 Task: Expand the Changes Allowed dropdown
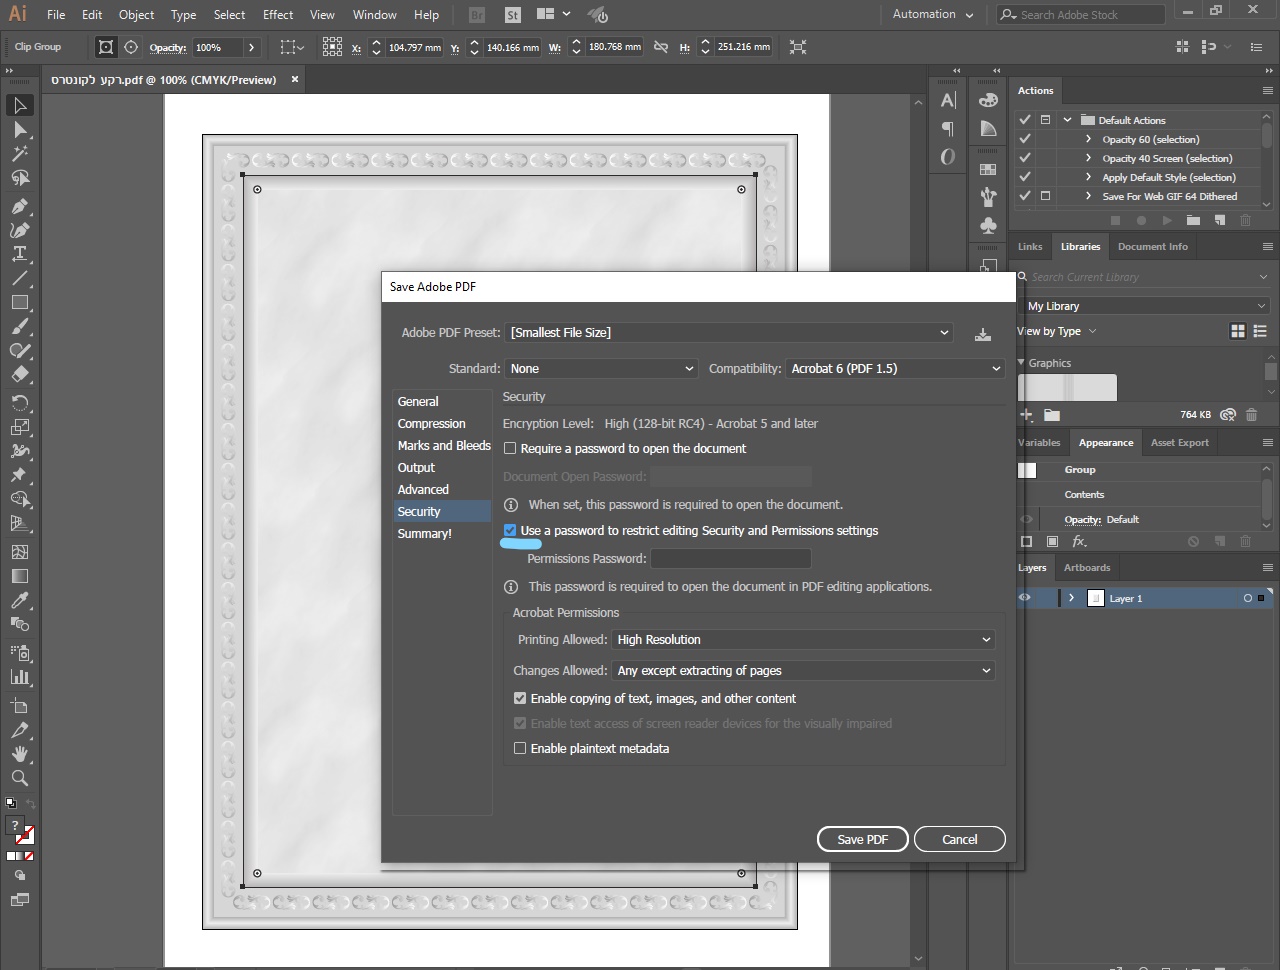803,671
